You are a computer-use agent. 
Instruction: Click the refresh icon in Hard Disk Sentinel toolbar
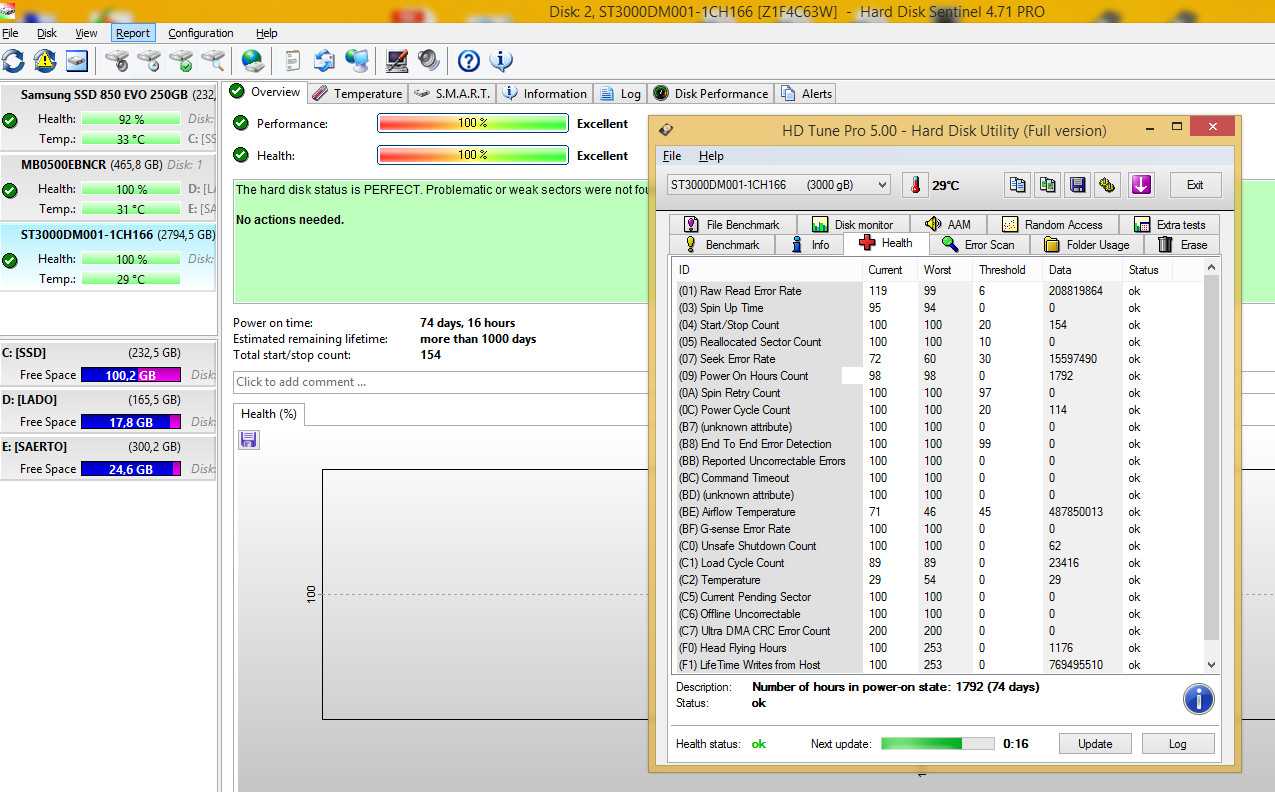click(x=13, y=61)
